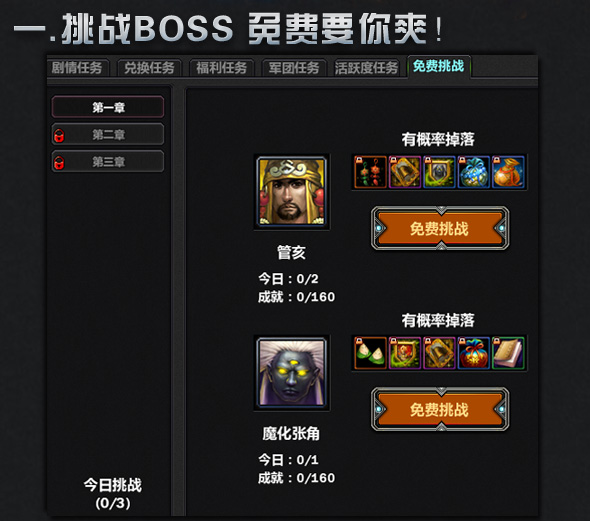Select the blue gift pouch reward icon
The image size is (590, 521).
474,172
